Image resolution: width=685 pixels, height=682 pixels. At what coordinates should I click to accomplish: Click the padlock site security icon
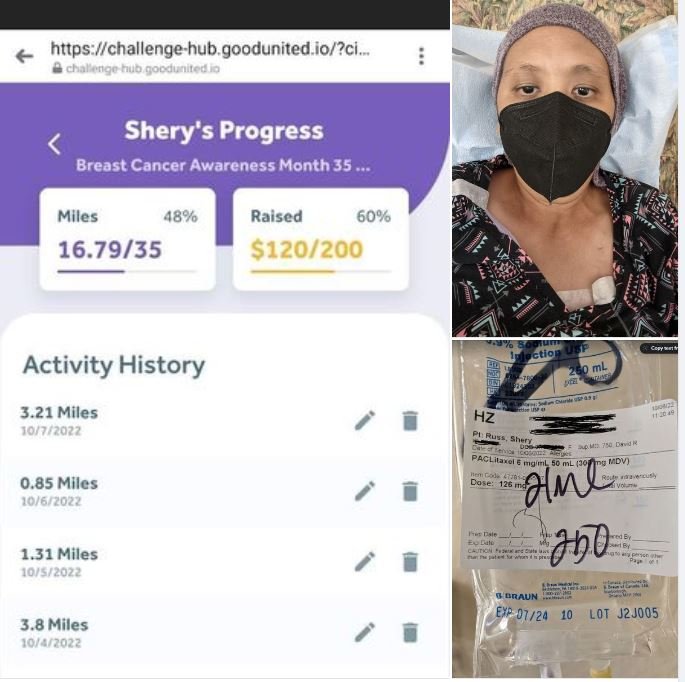click(57, 68)
